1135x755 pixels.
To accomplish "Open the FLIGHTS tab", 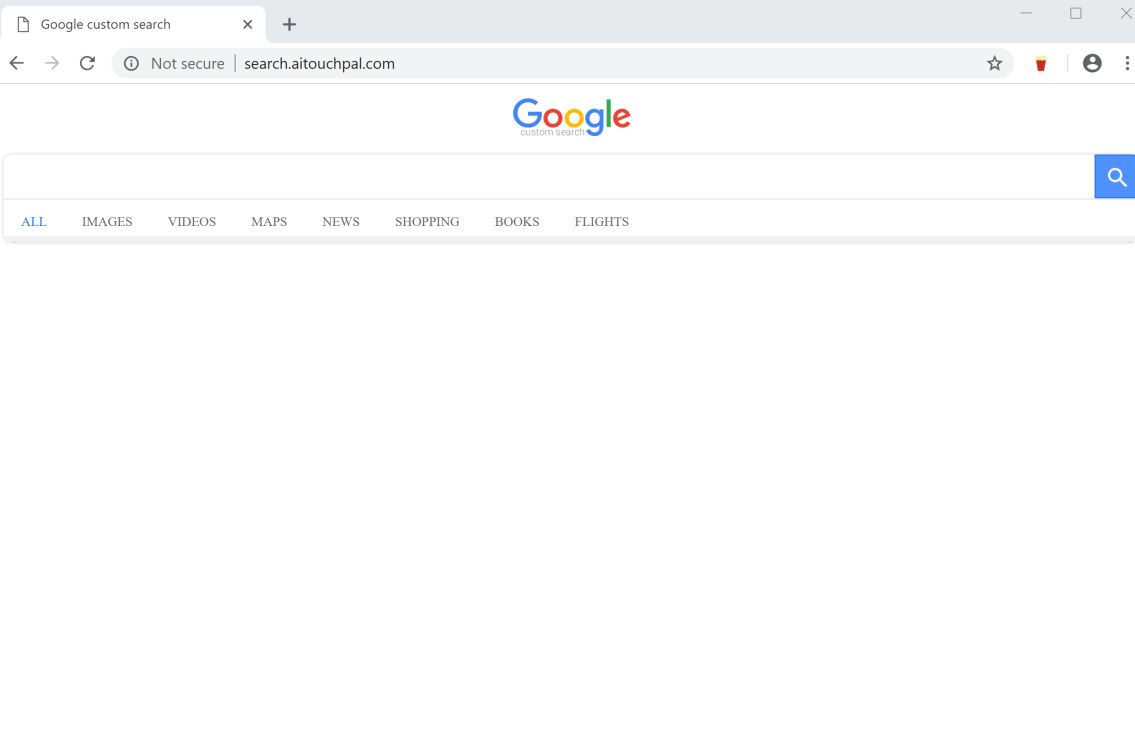I will click(x=602, y=222).
